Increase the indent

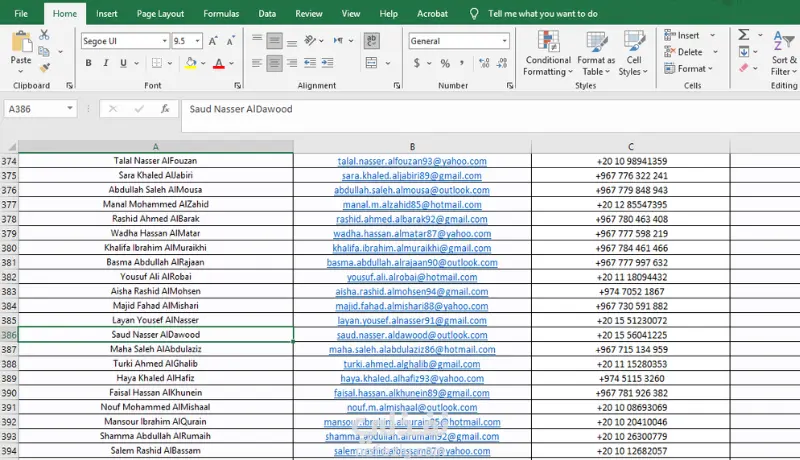coord(327,63)
